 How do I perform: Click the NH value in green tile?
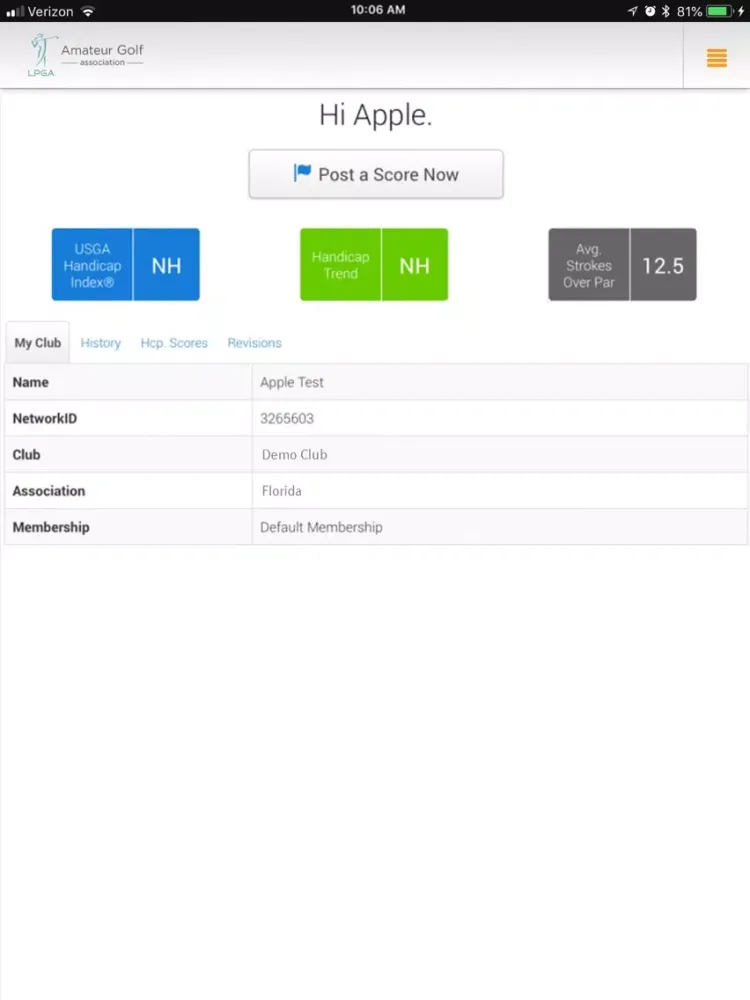415,265
